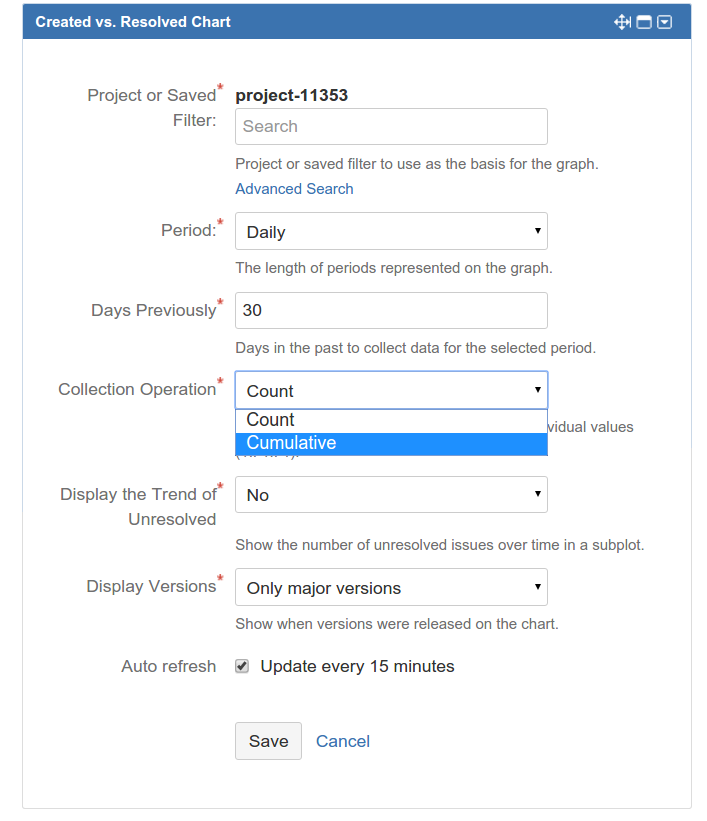The image size is (707, 821).
Task: Select the Cumulative option in list
Action: point(291,443)
